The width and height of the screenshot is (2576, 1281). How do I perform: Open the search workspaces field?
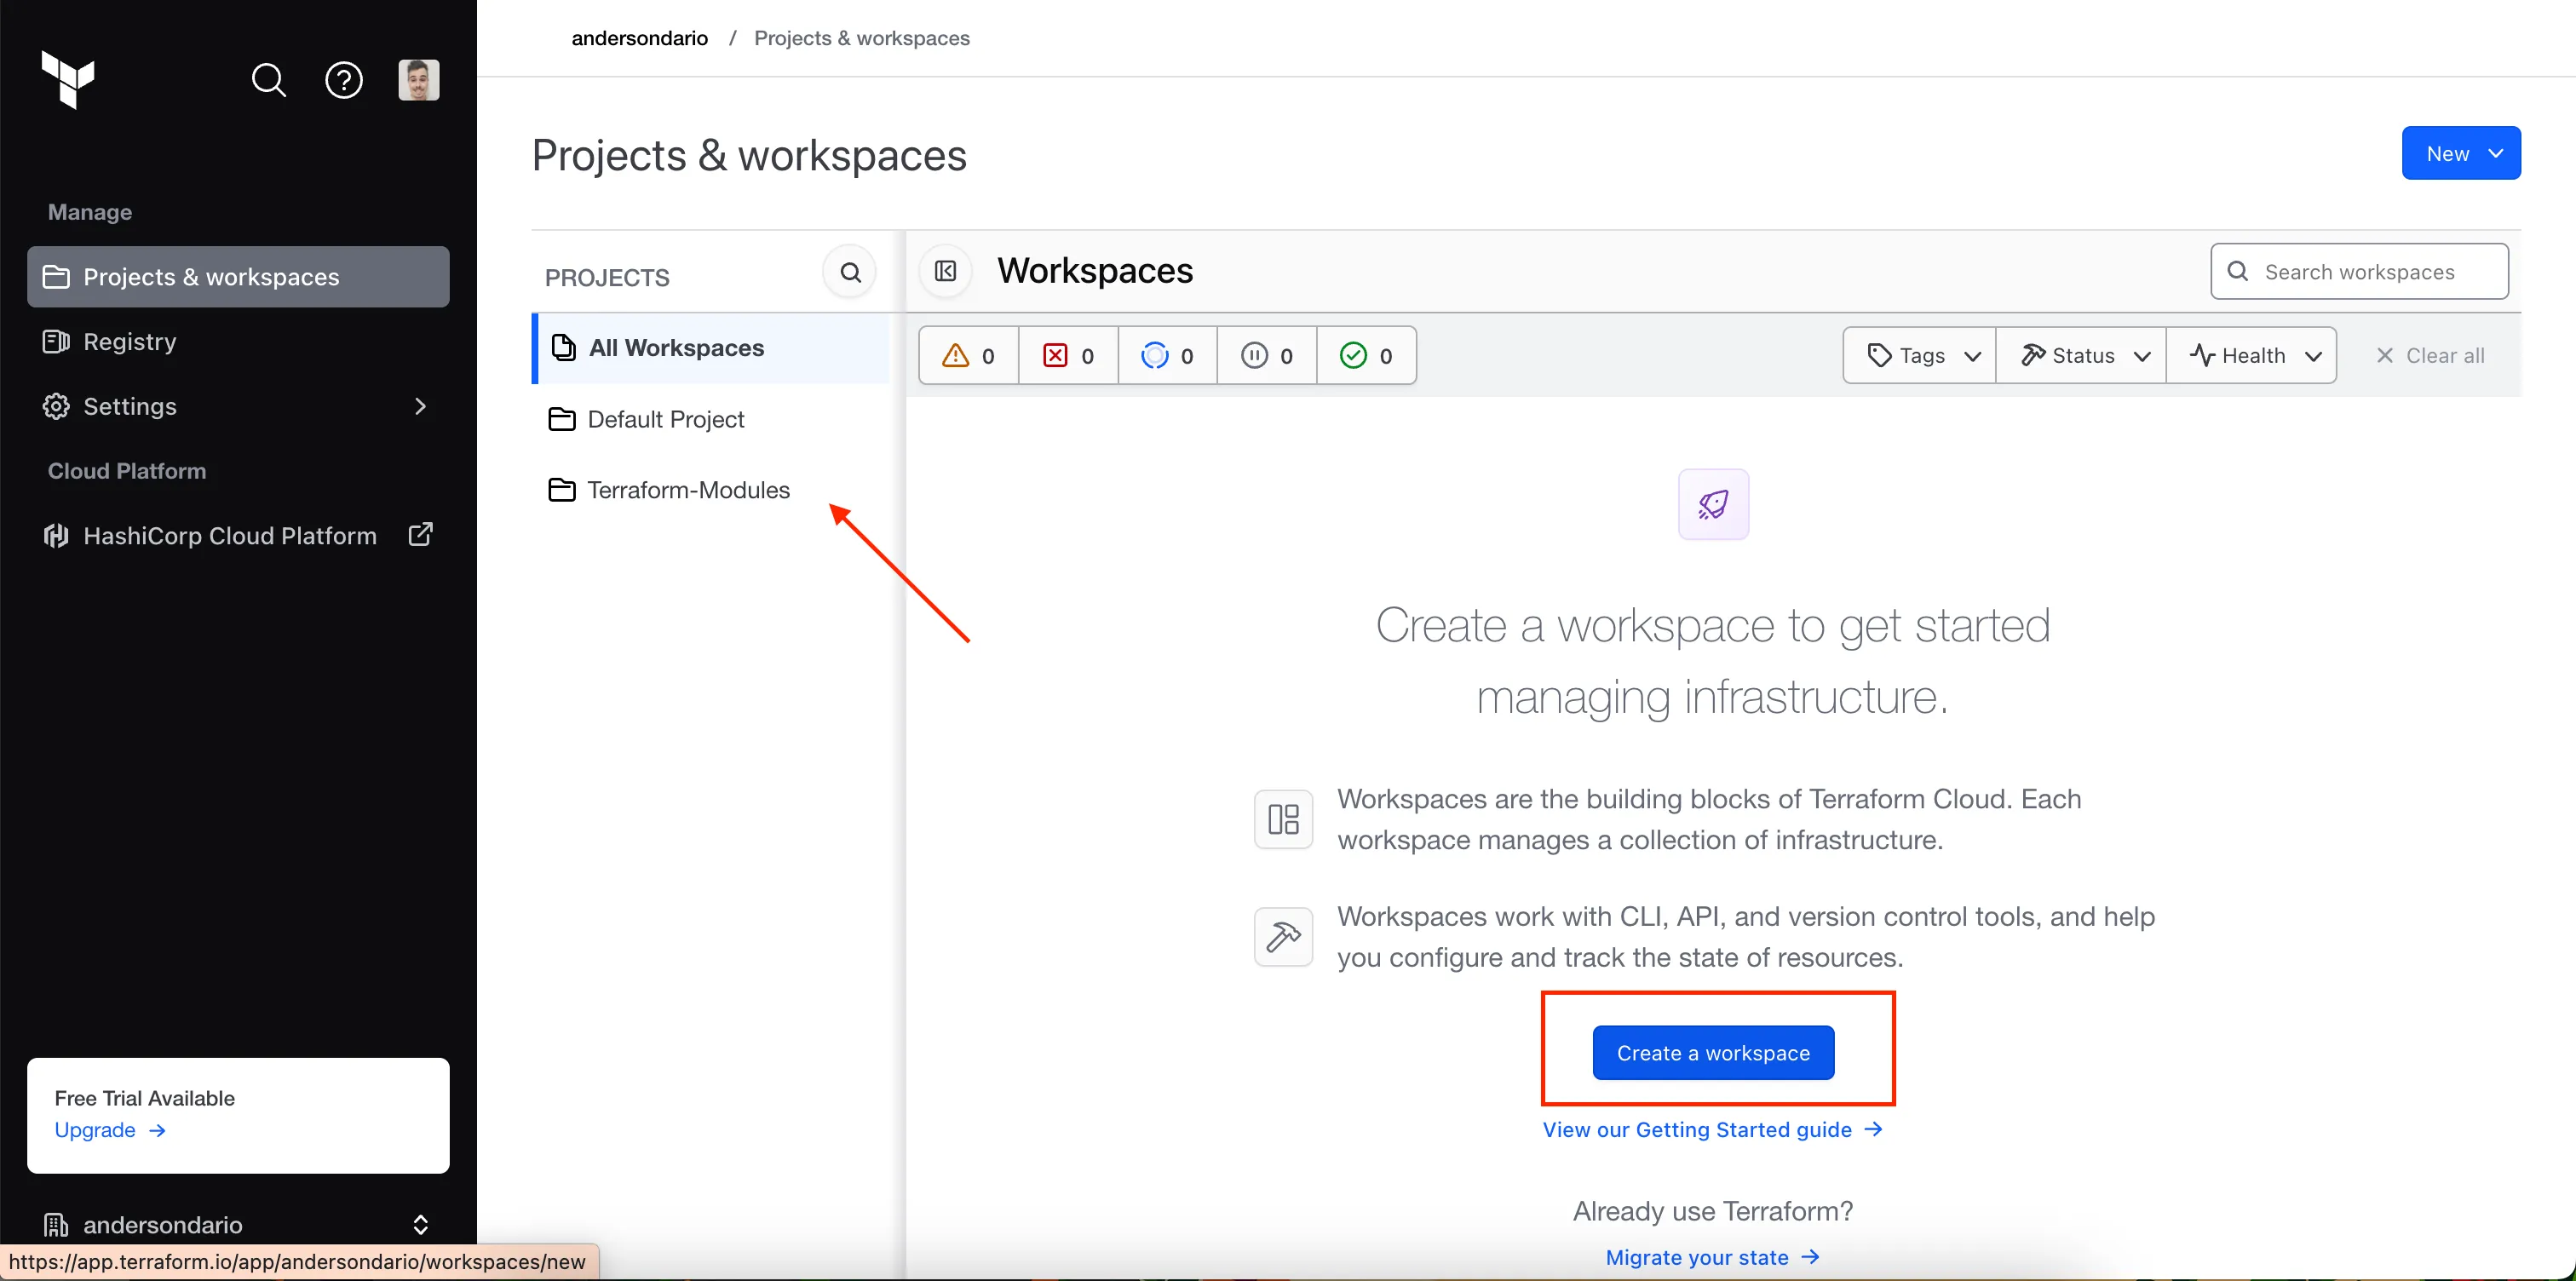[x=2359, y=271]
